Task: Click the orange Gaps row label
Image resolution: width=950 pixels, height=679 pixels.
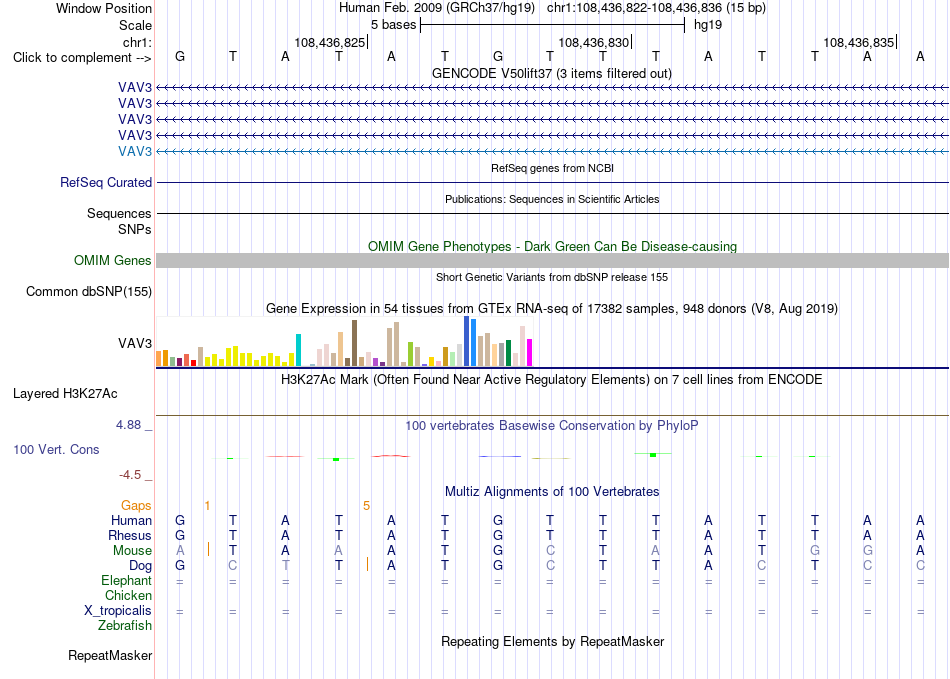Action: pyautogui.click(x=136, y=506)
